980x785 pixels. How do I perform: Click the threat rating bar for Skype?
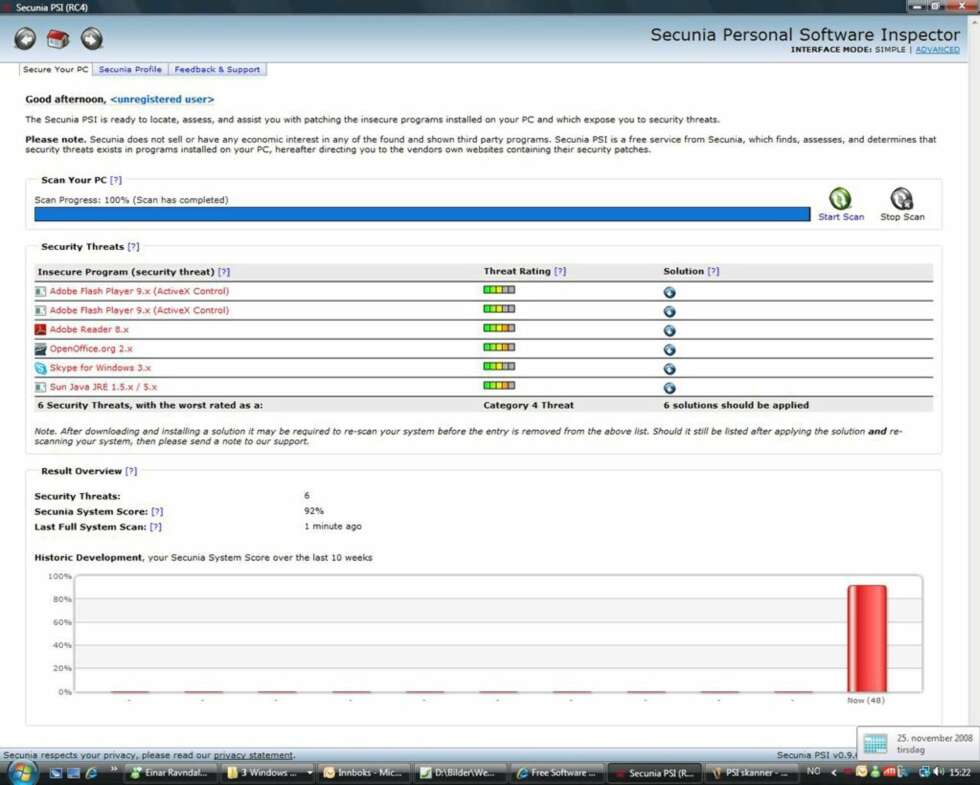tap(499, 366)
